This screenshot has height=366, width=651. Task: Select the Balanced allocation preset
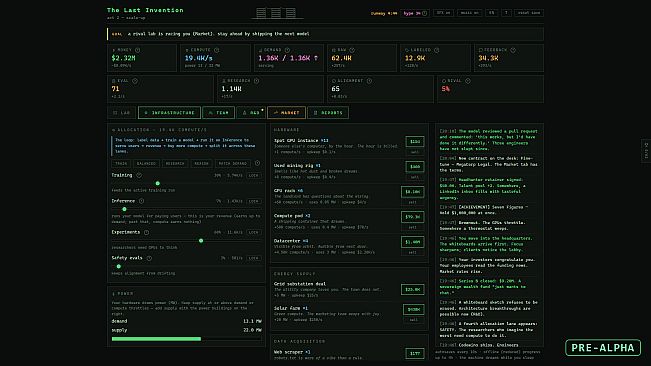pos(146,163)
